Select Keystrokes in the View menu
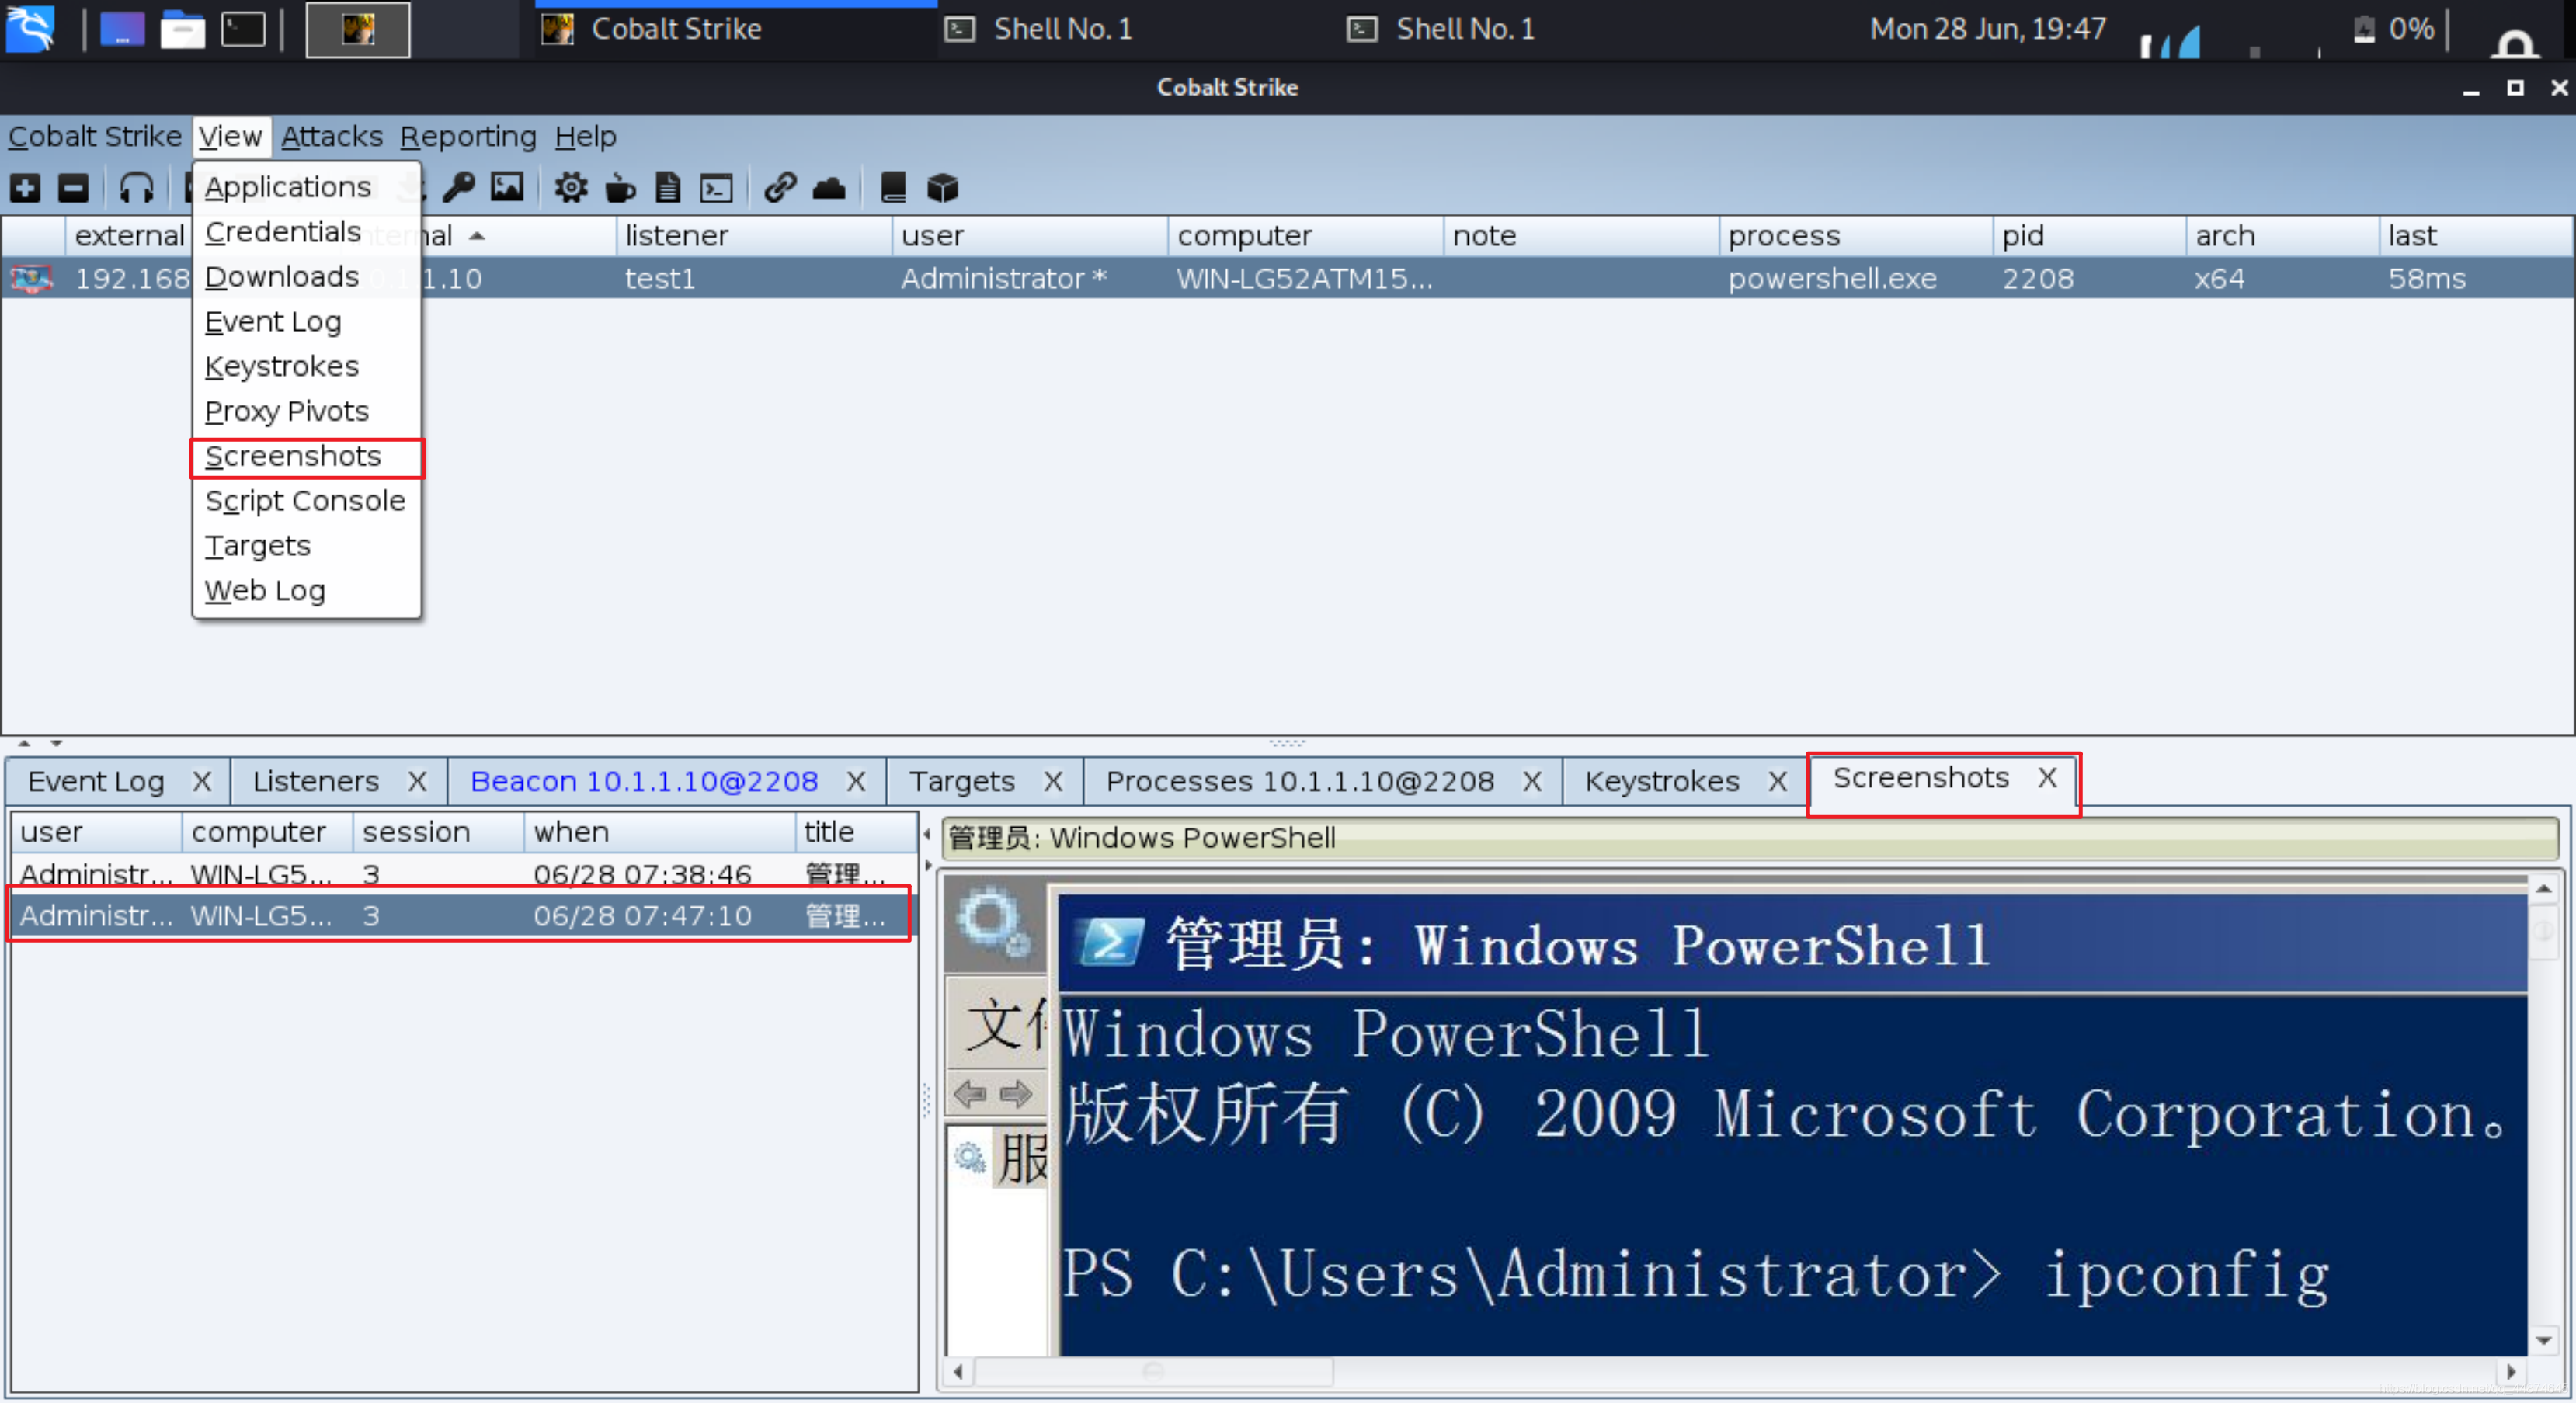2576x1403 pixels. pos(281,367)
